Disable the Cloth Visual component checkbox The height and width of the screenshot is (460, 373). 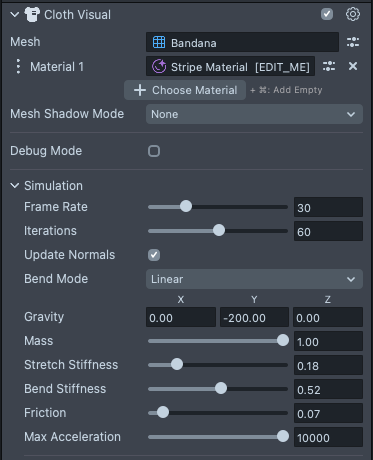pyautogui.click(x=327, y=14)
